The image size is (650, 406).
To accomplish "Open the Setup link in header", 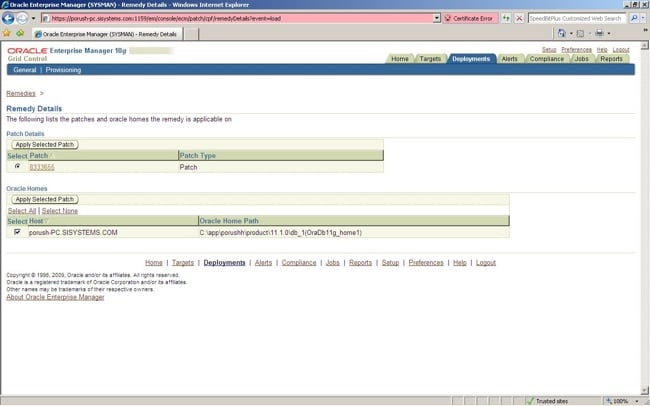I will pyautogui.click(x=549, y=50).
